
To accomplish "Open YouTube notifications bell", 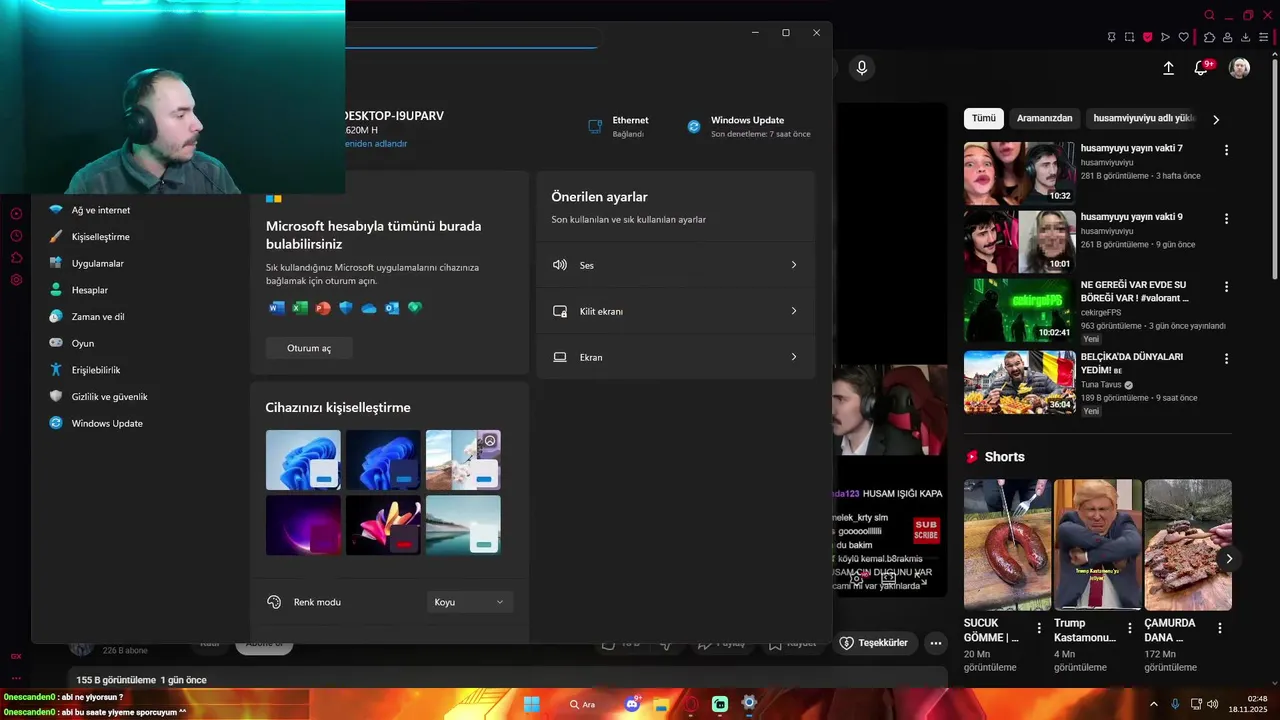I will (x=1202, y=68).
